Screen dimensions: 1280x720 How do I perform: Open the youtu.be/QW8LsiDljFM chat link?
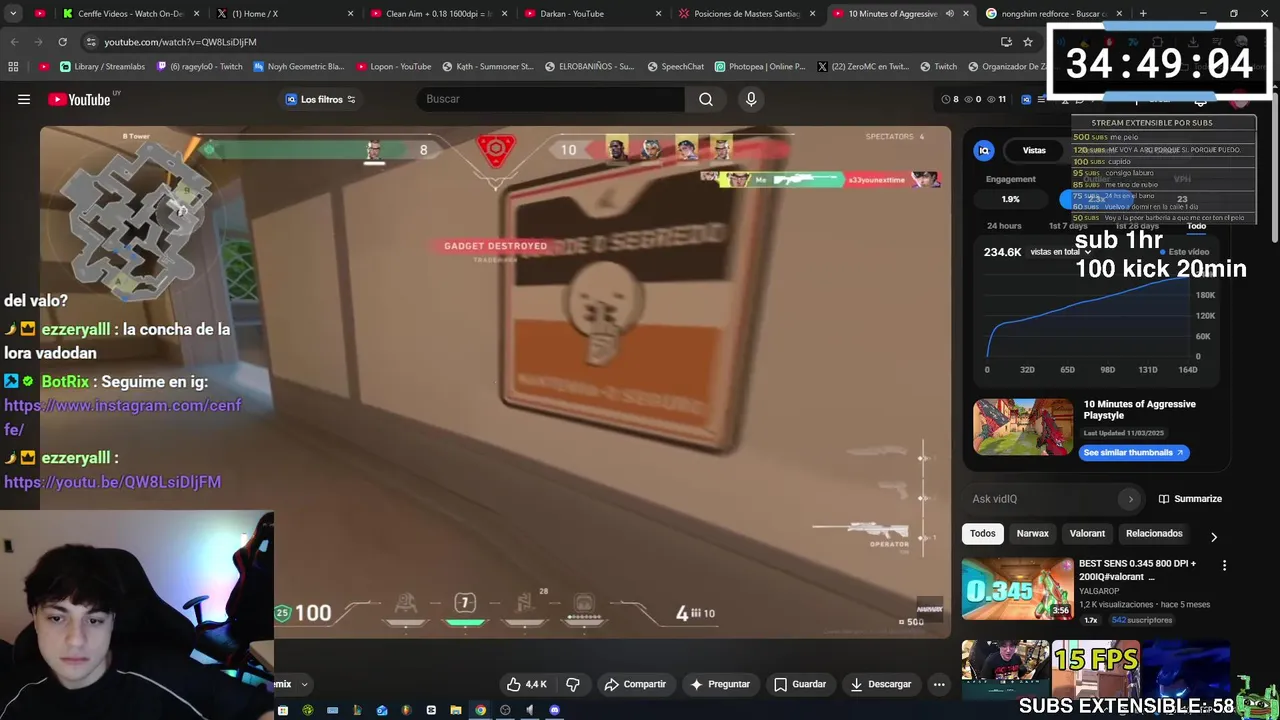tap(112, 482)
